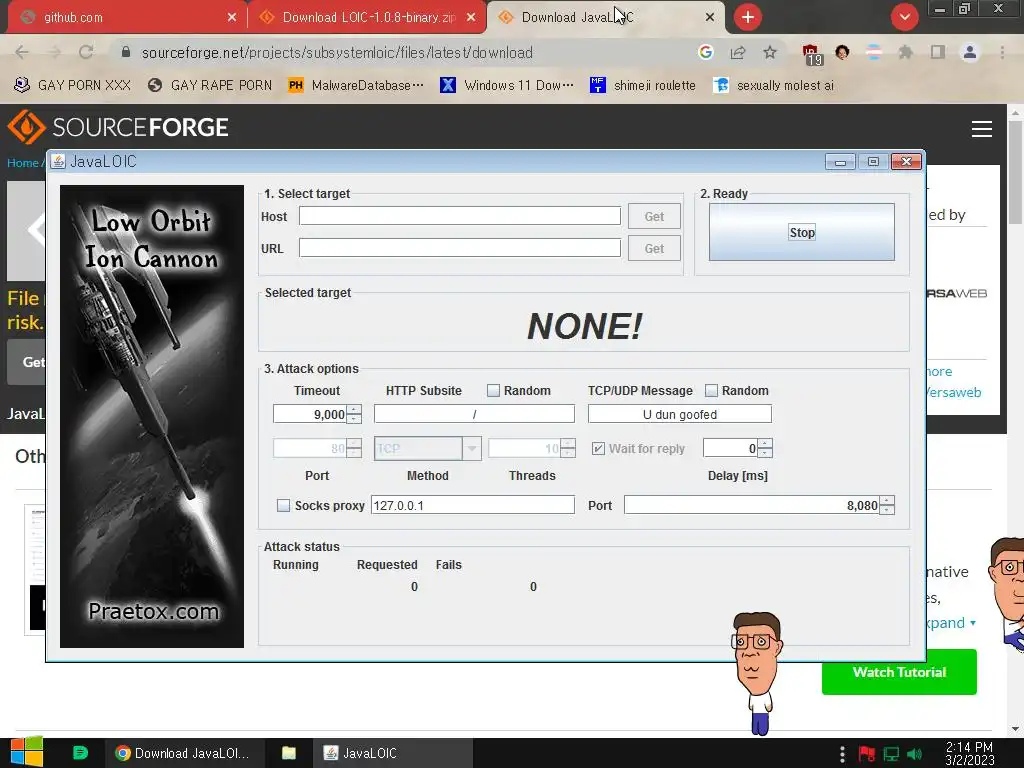
Task: Click the browser address bar URL
Action: point(337,52)
